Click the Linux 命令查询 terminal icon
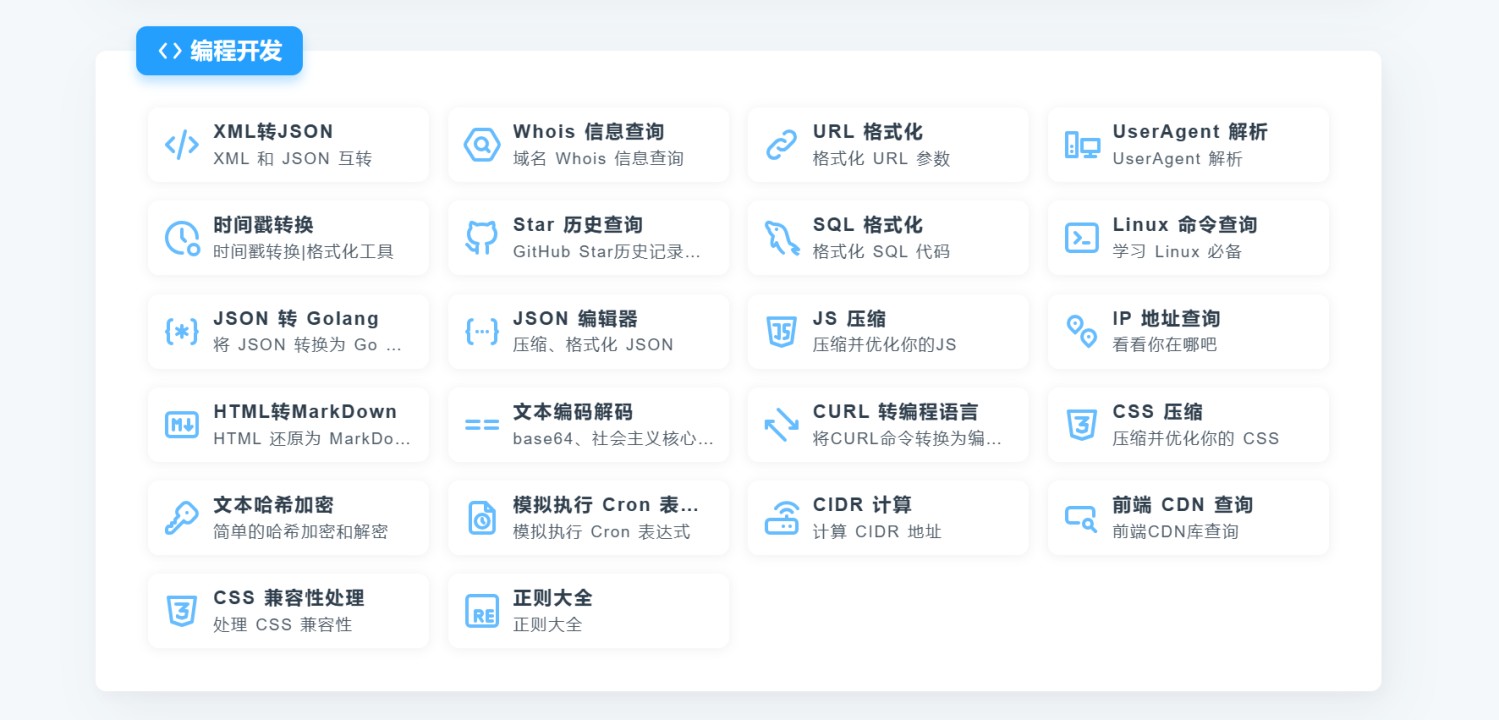Screen dimensions: 1499x720 coord(1082,238)
